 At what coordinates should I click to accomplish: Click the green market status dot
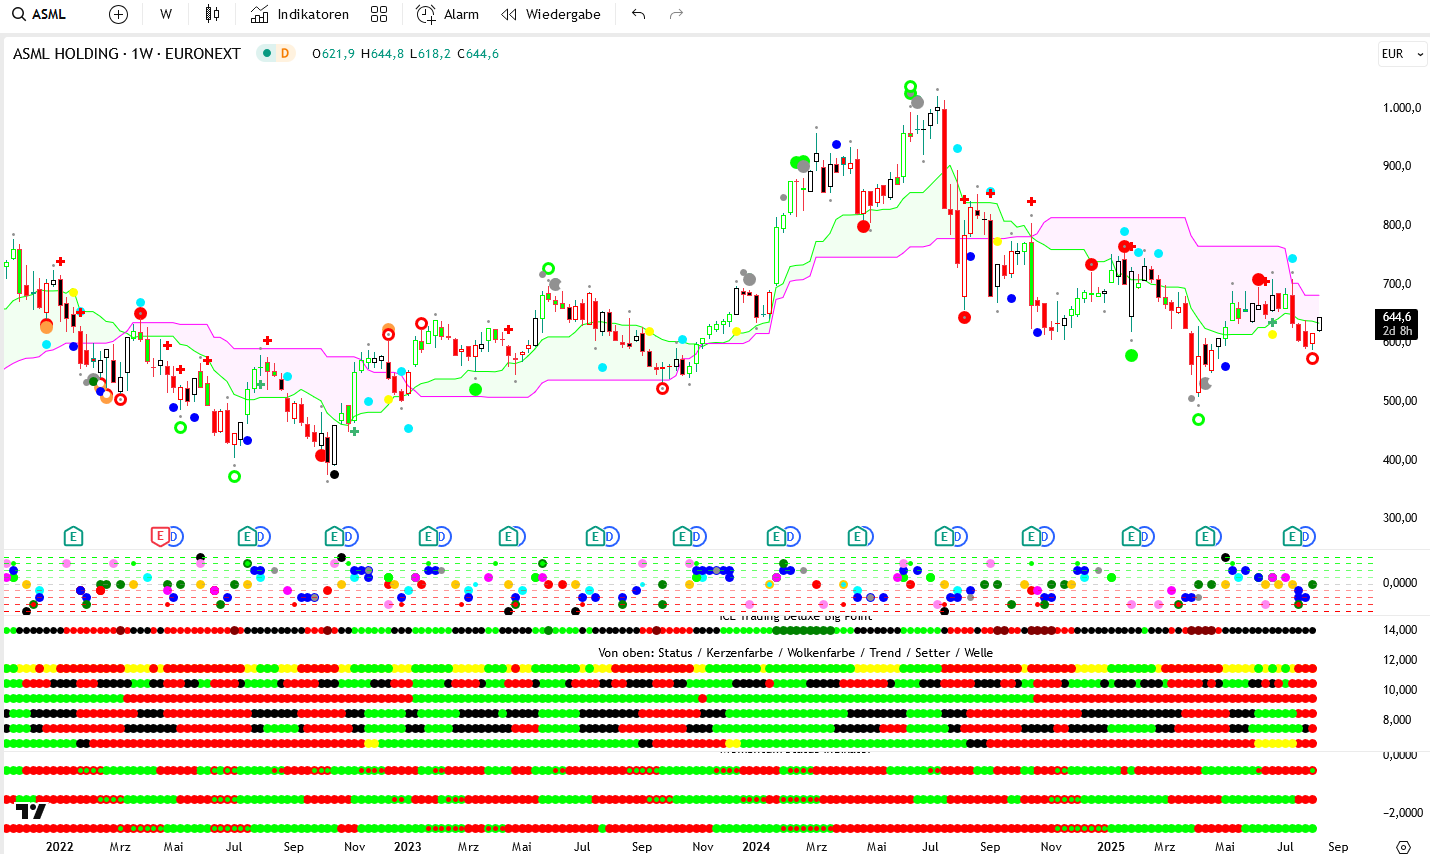point(267,54)
